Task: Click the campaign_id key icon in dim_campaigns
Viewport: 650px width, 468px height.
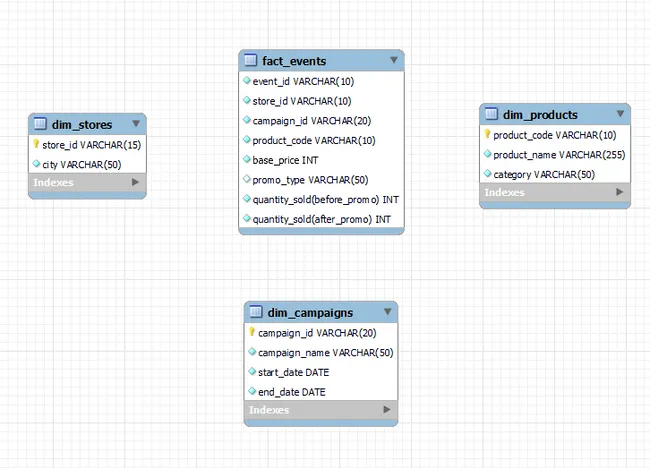Action: [251, 332]
